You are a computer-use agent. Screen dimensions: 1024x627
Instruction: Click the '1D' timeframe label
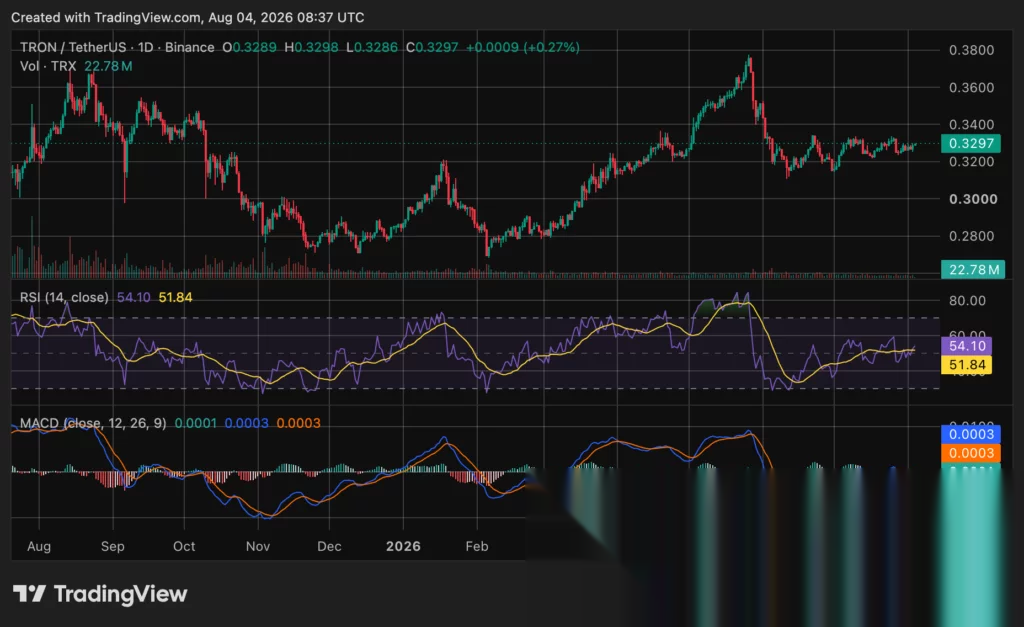[x=145, y=47]
